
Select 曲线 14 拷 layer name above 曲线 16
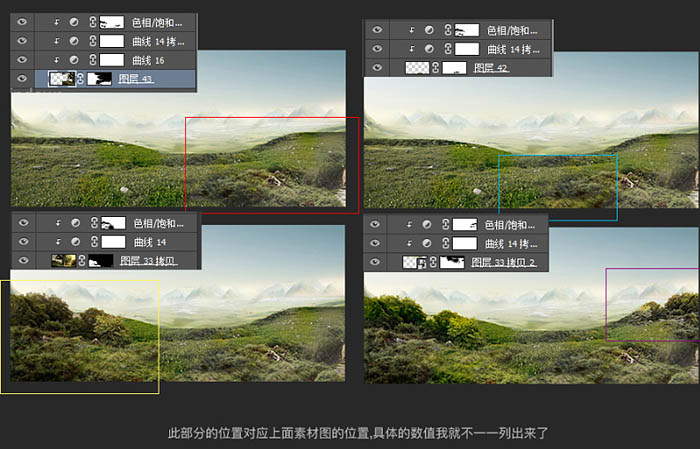click(x=158, y=41)
